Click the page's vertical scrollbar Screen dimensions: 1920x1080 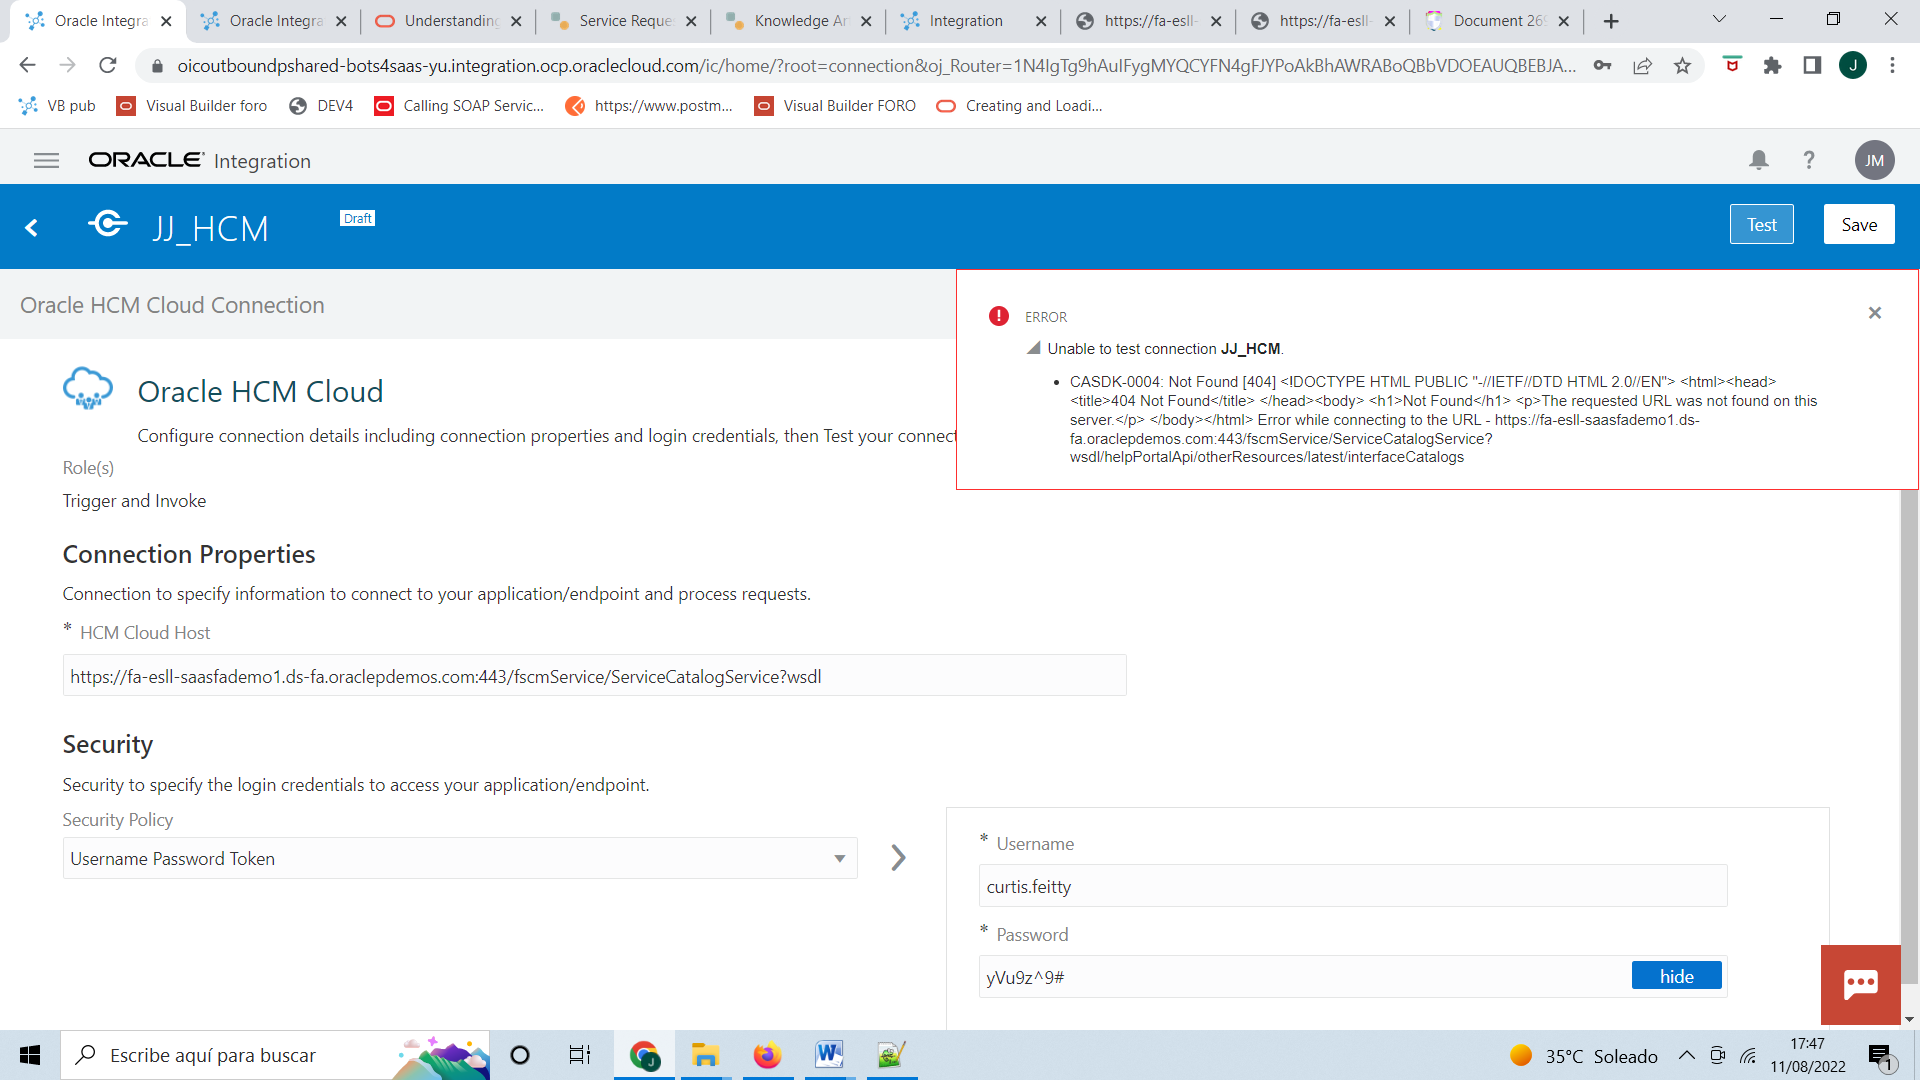click(1908, 740)
